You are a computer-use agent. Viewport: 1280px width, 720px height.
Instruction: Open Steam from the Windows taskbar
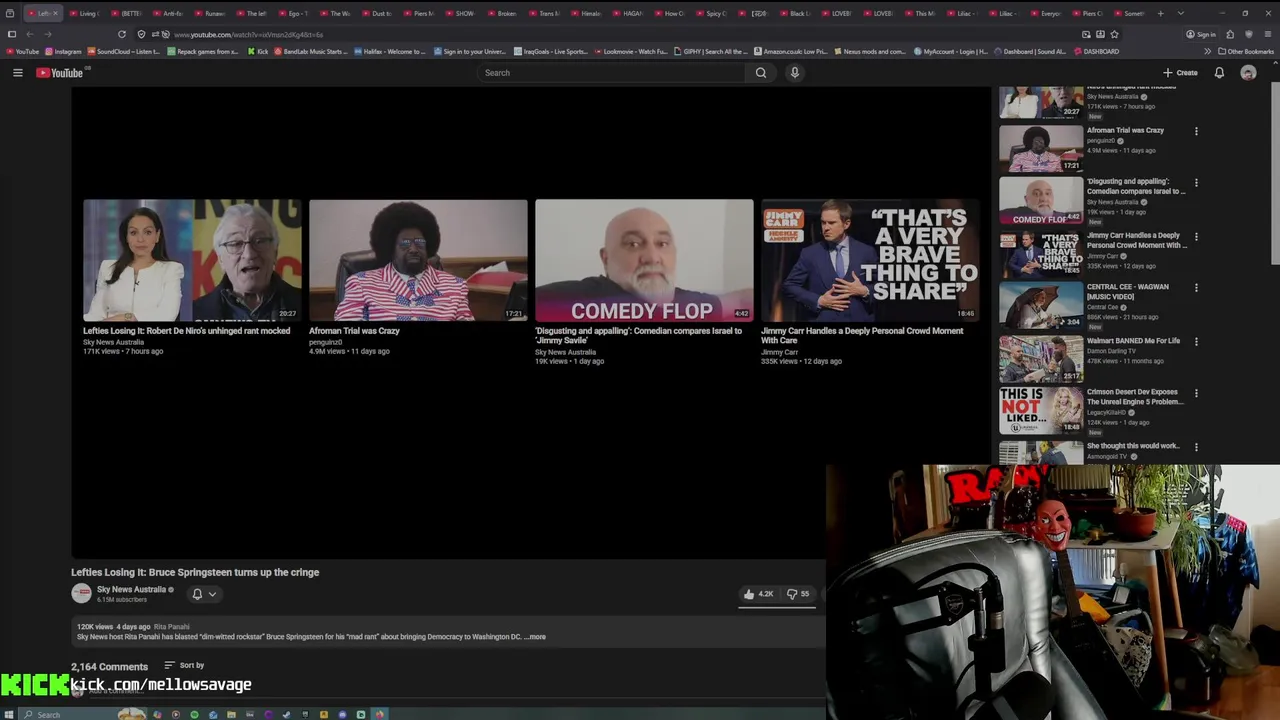click(x=286, y=714)
